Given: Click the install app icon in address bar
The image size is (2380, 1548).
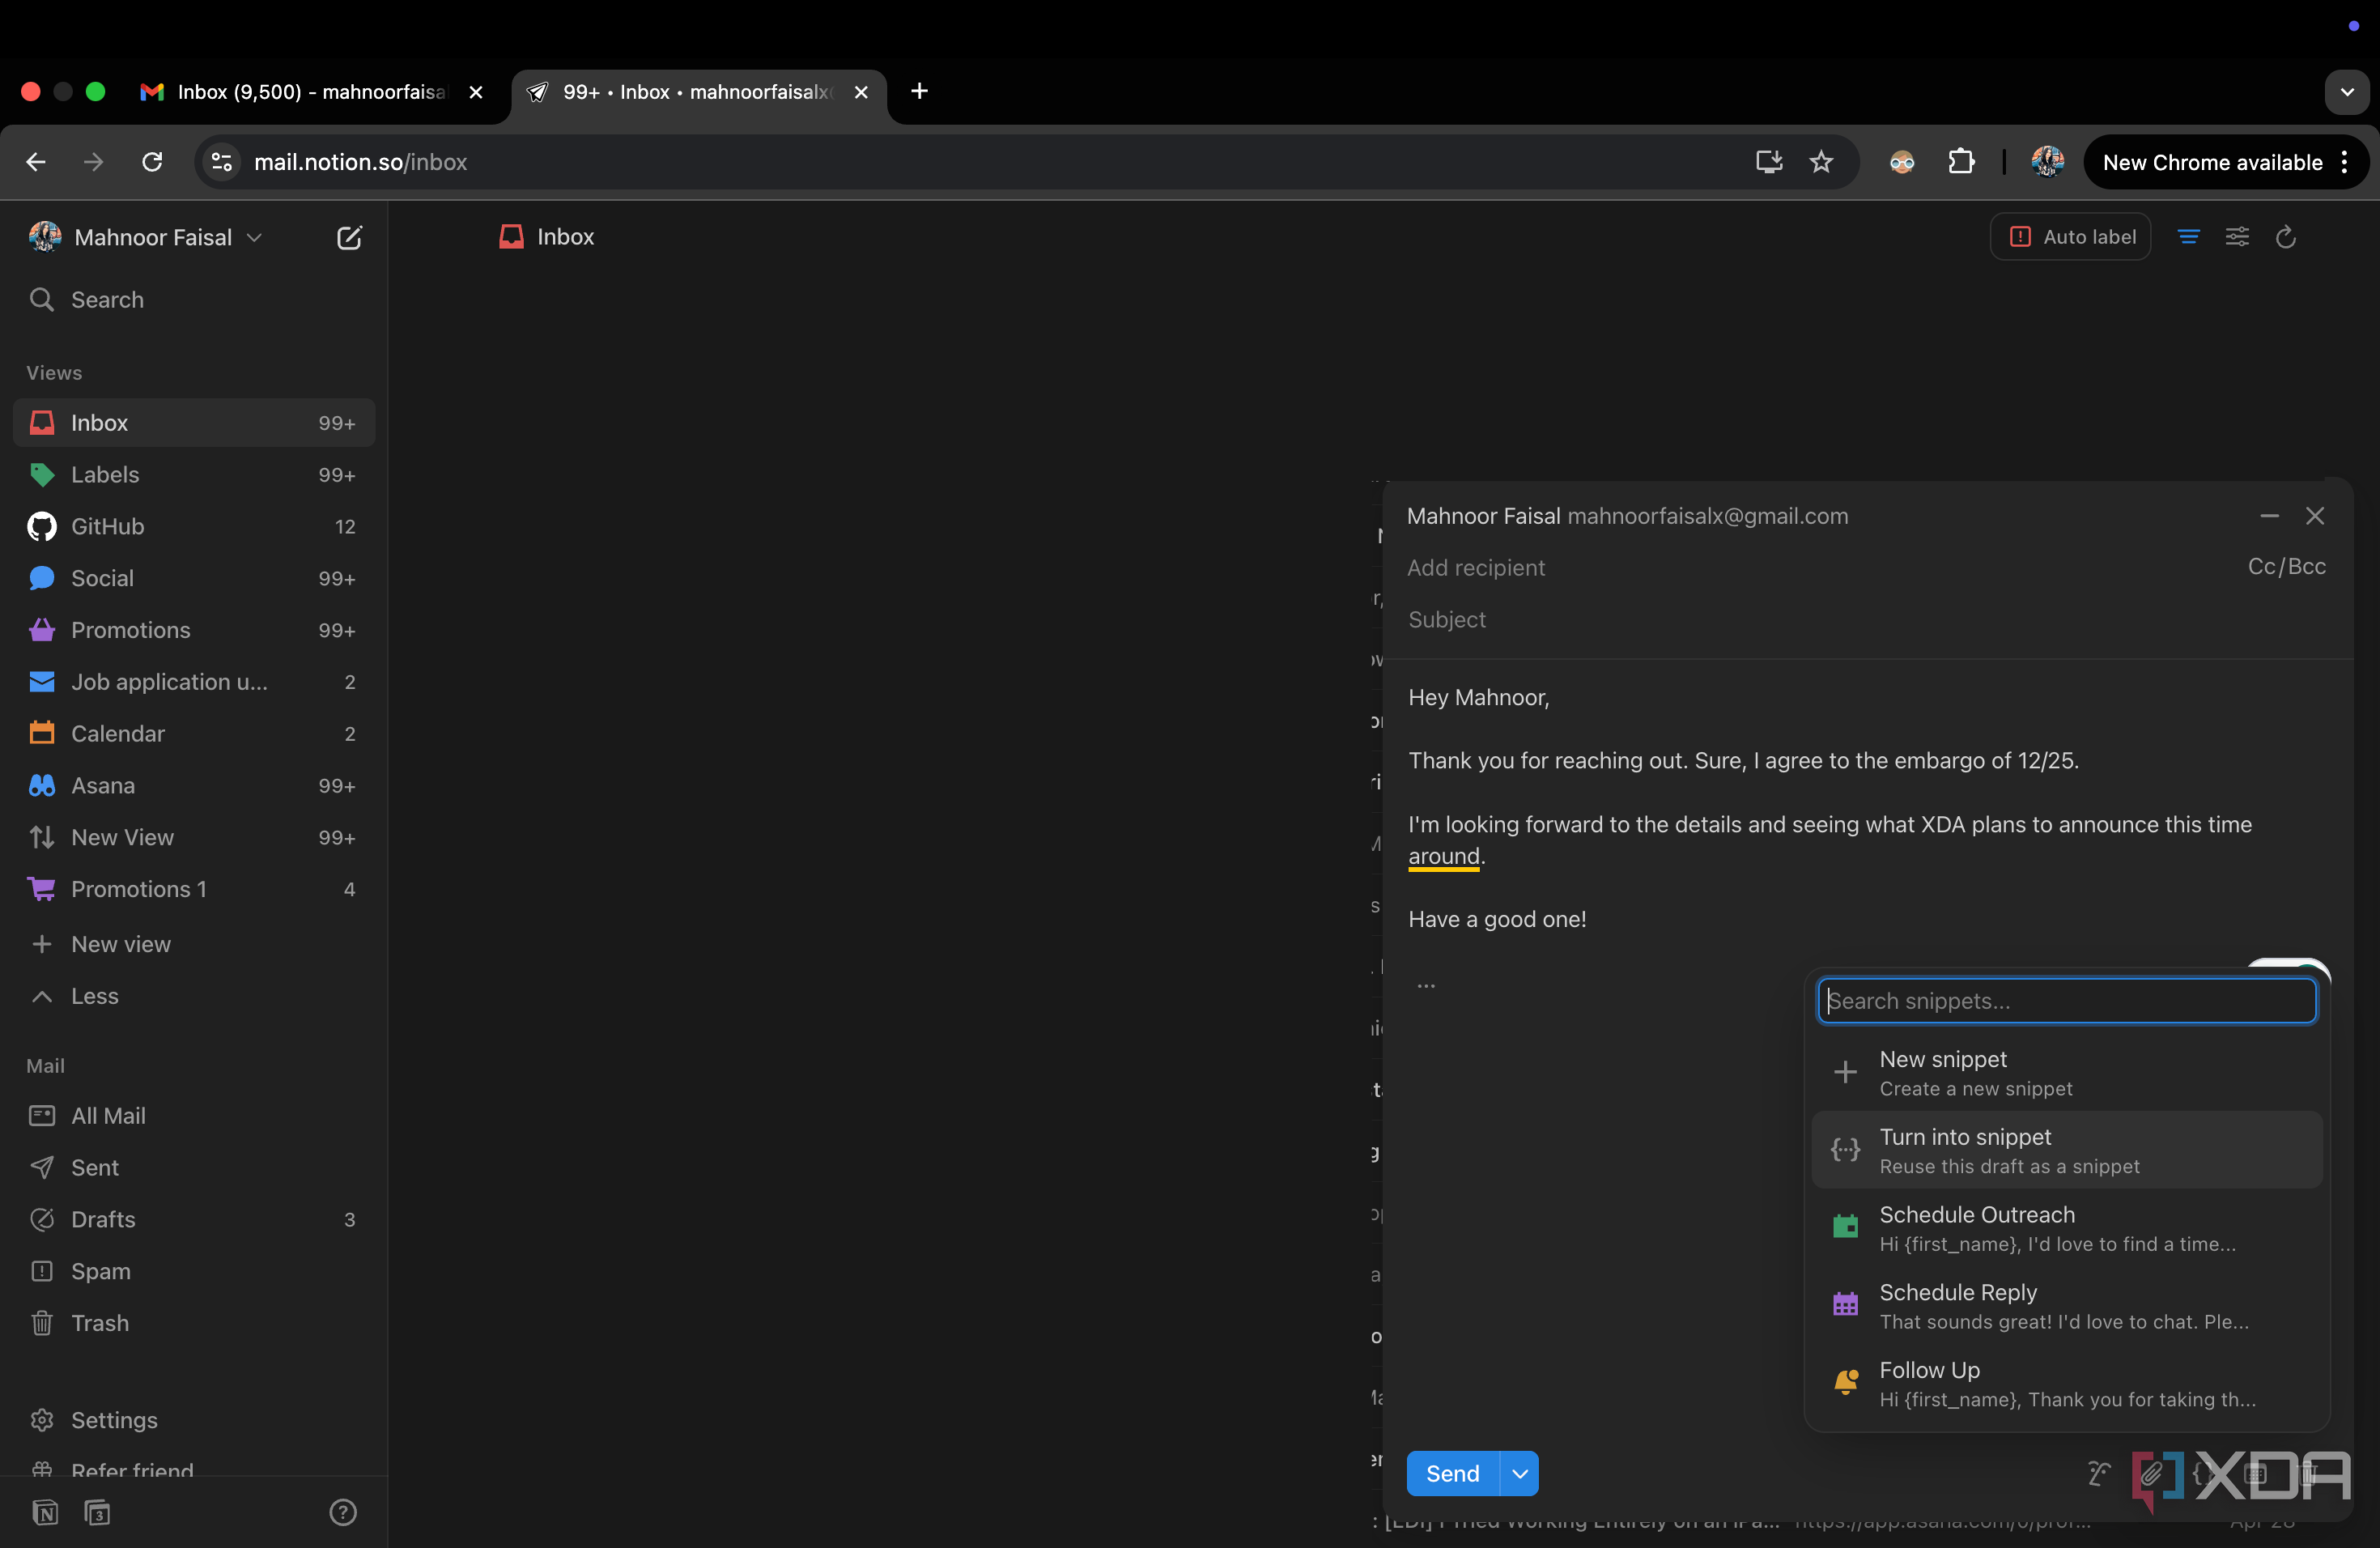Looking at the screenshot, I should [1768, 162].
